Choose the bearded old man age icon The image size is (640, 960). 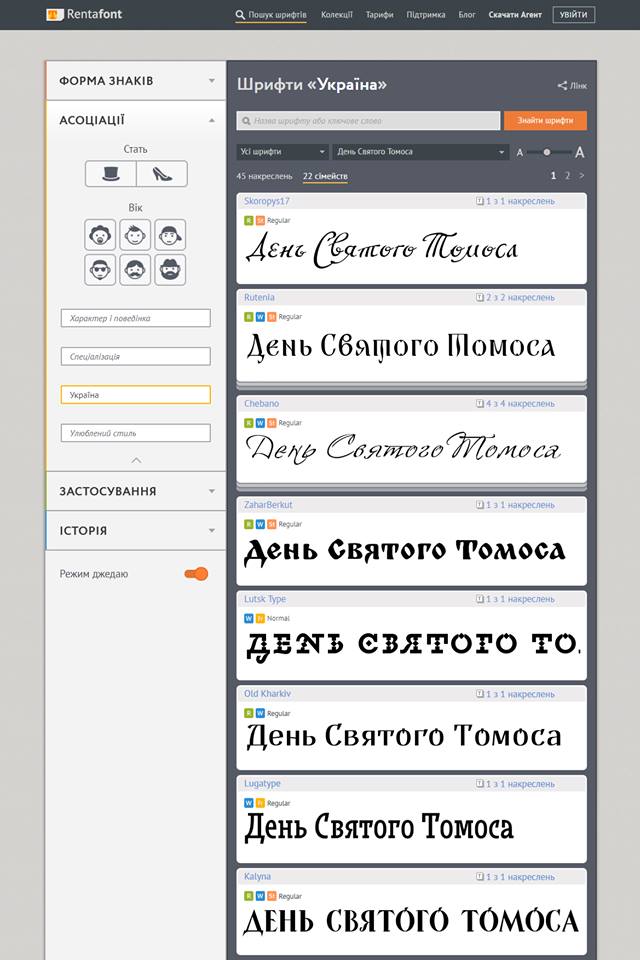click(170, 270)
